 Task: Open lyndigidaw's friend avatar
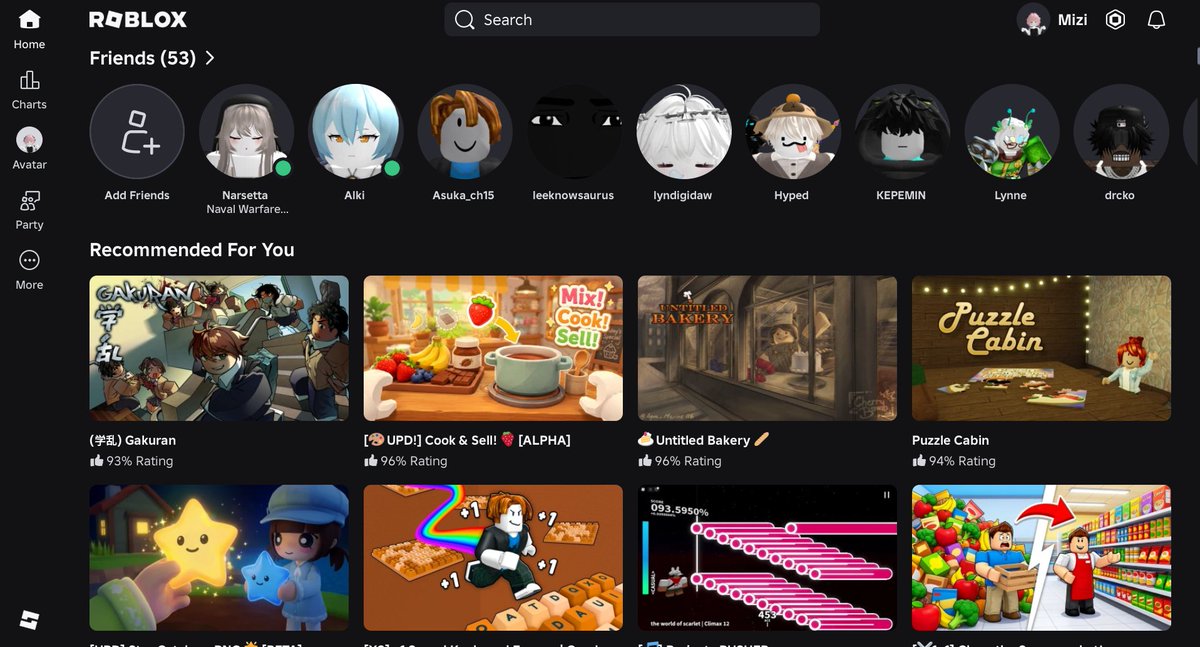tap(683, 132)
